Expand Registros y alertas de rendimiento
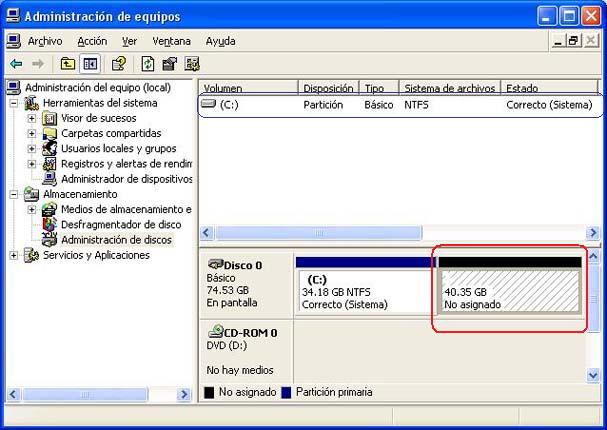 [32, 164]
